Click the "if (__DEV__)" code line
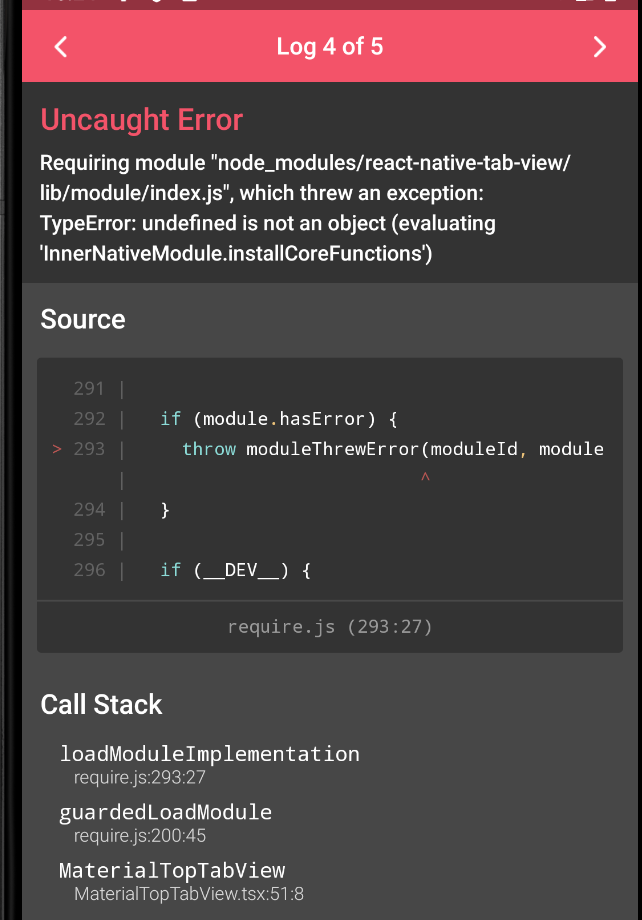The height and width of the screenshot is (920, 642). 236,570
